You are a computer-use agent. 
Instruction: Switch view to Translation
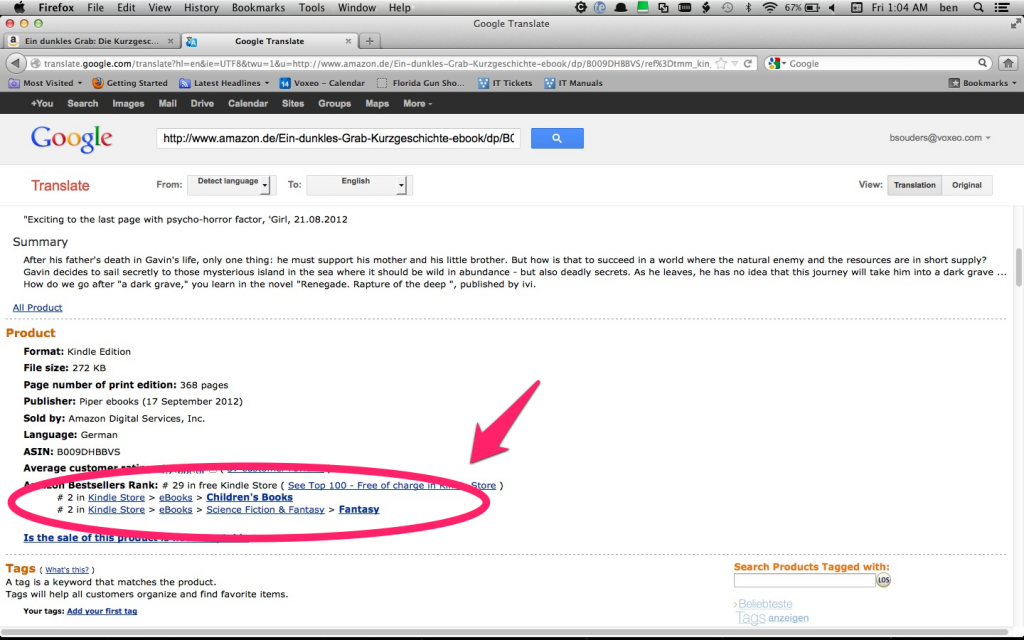tap(914, 185)
